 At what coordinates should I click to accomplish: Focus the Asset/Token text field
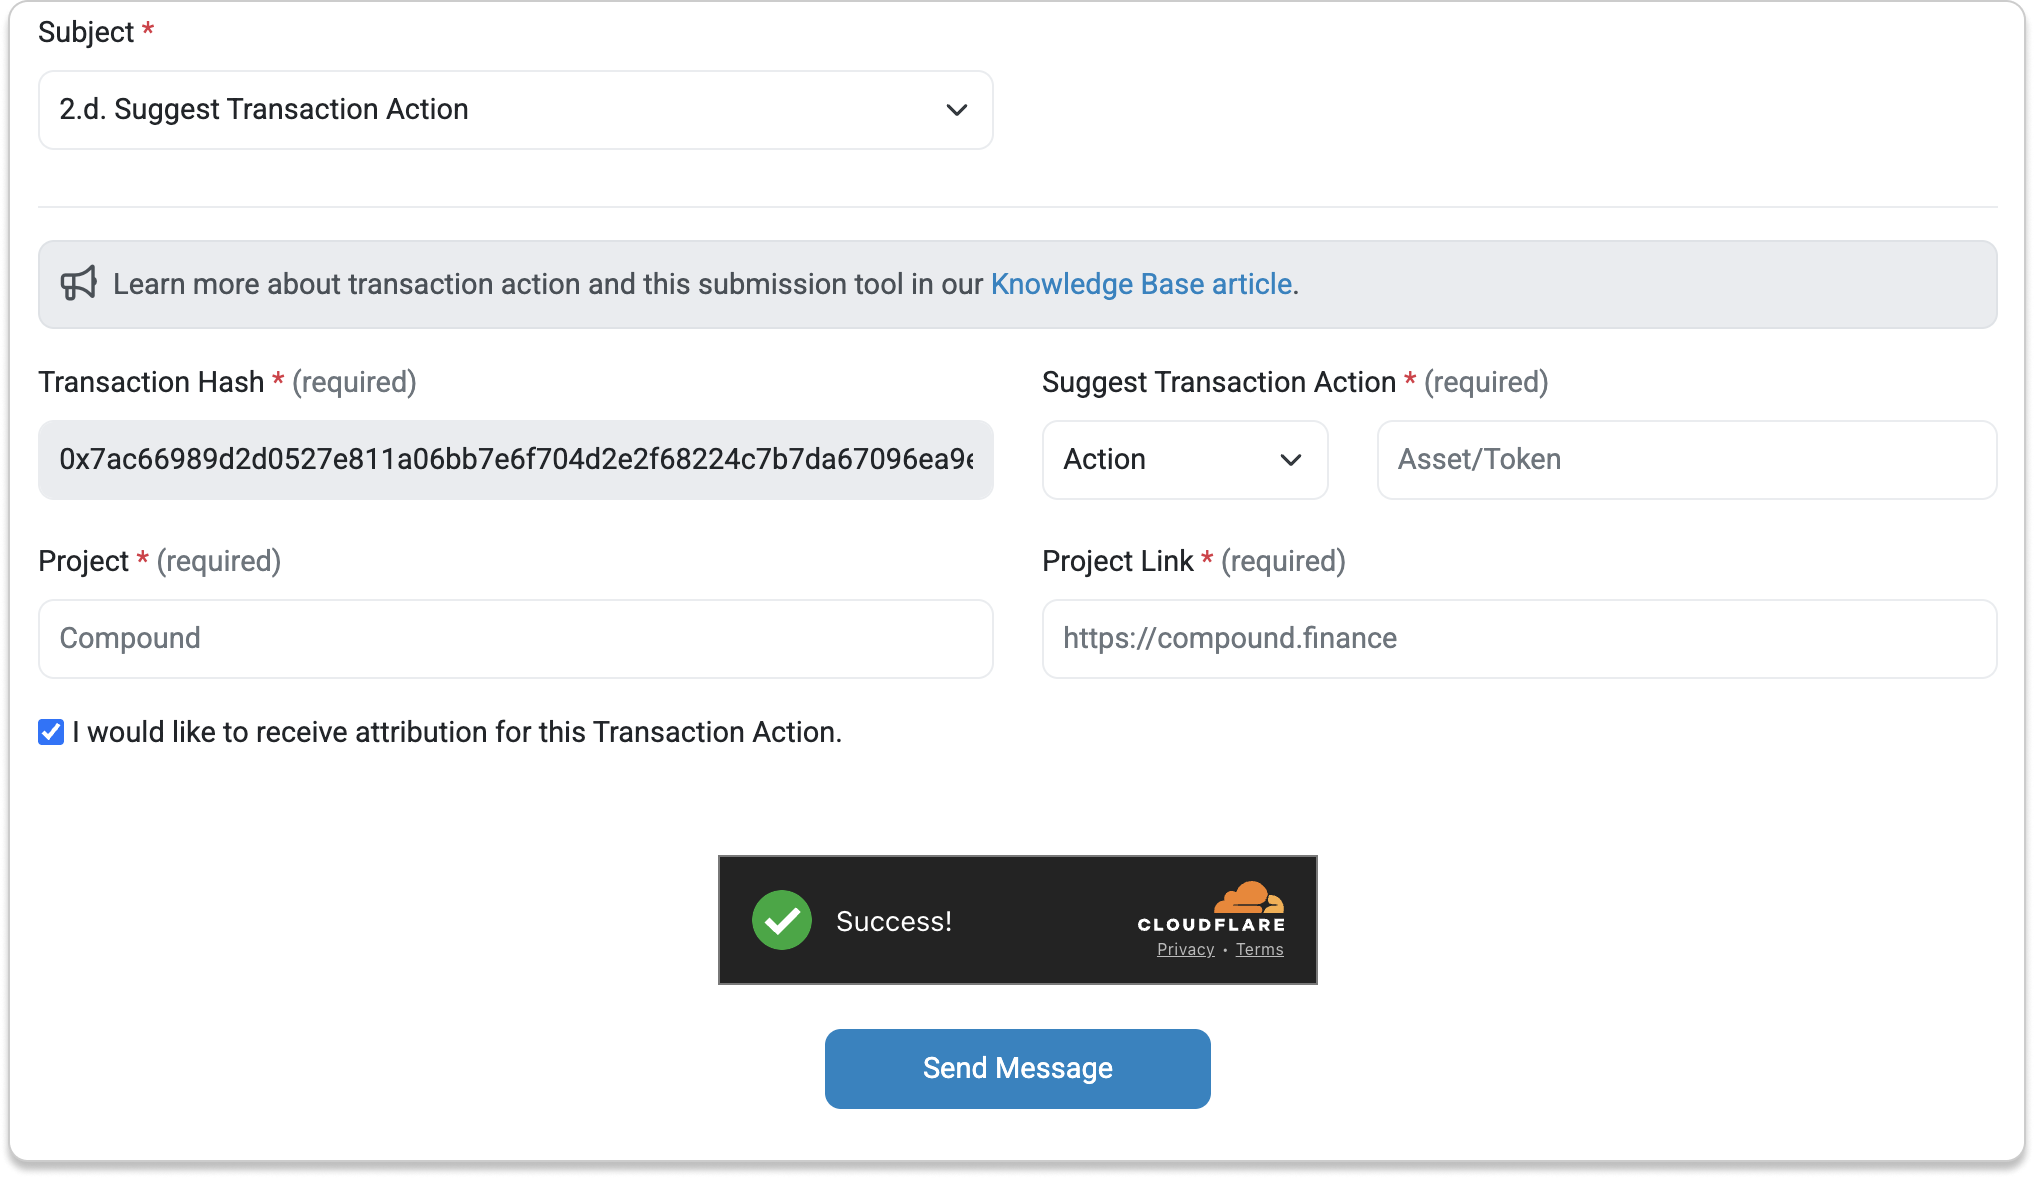tap(1686, 460)
